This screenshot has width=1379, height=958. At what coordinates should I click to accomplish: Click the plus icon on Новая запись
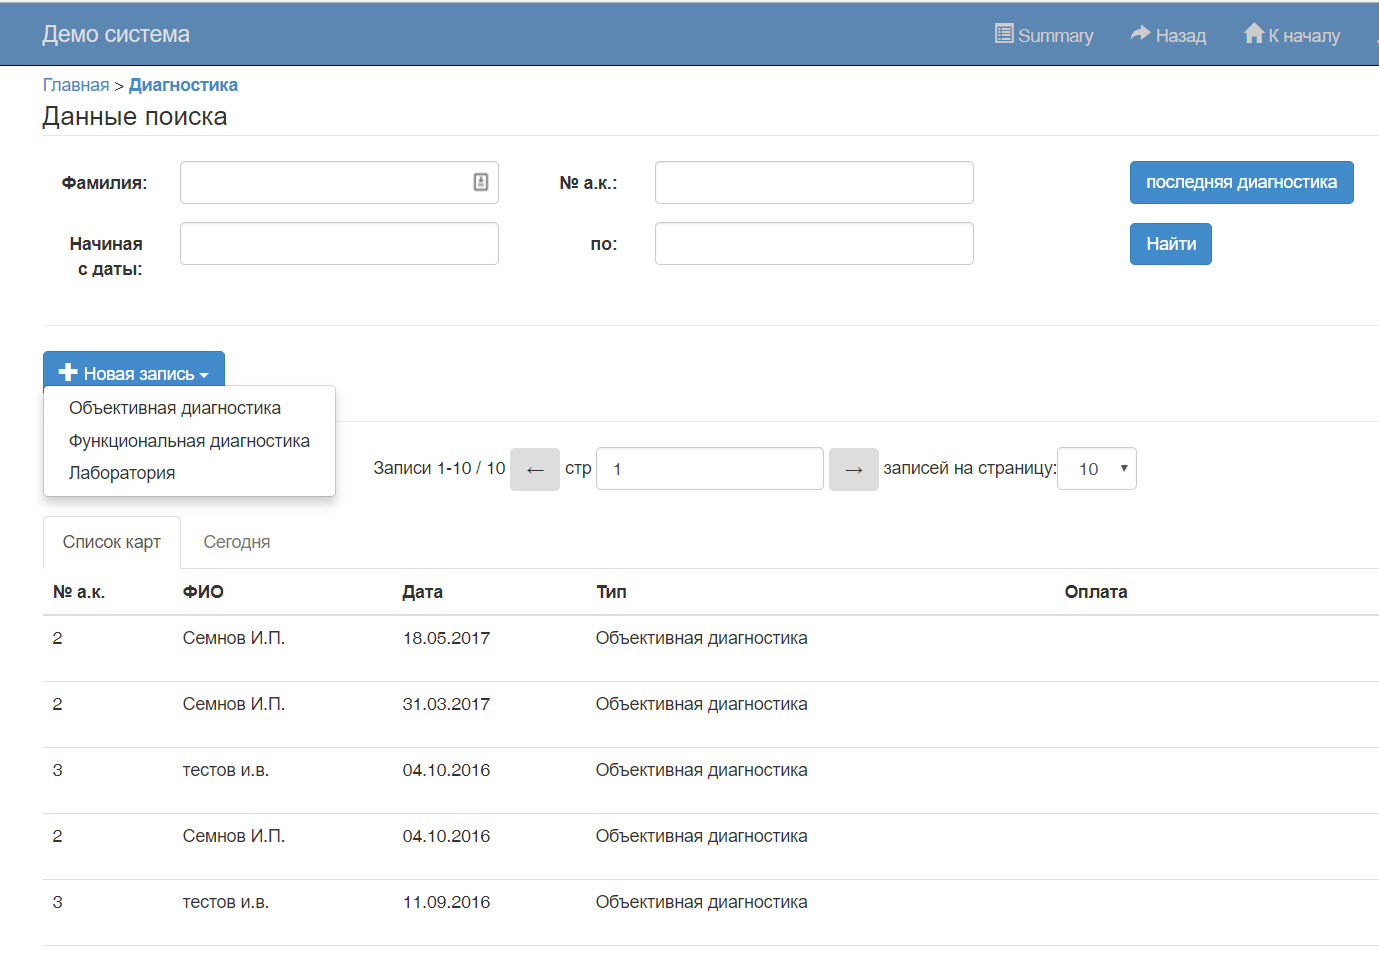point(68,373)
